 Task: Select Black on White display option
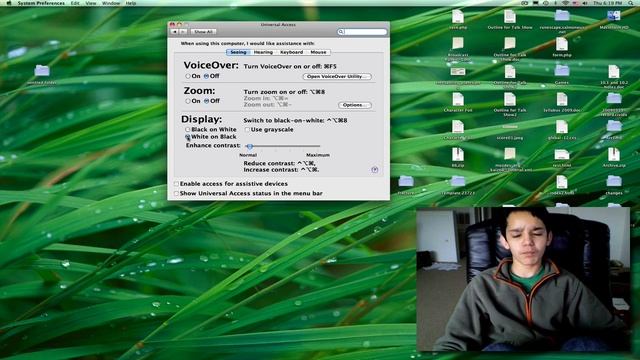pos(188,129)
